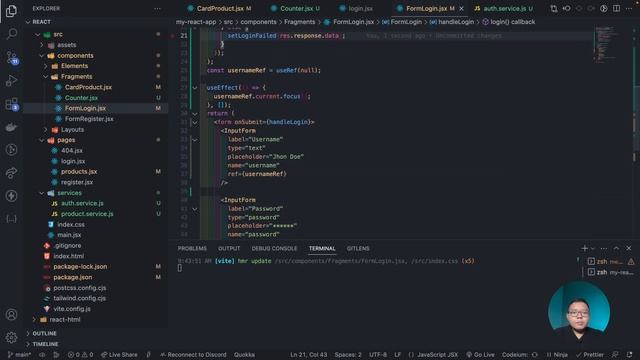The image size is (640, 360).
Task: Open Source Control view with badge
Action: click(x=12, y=58)
